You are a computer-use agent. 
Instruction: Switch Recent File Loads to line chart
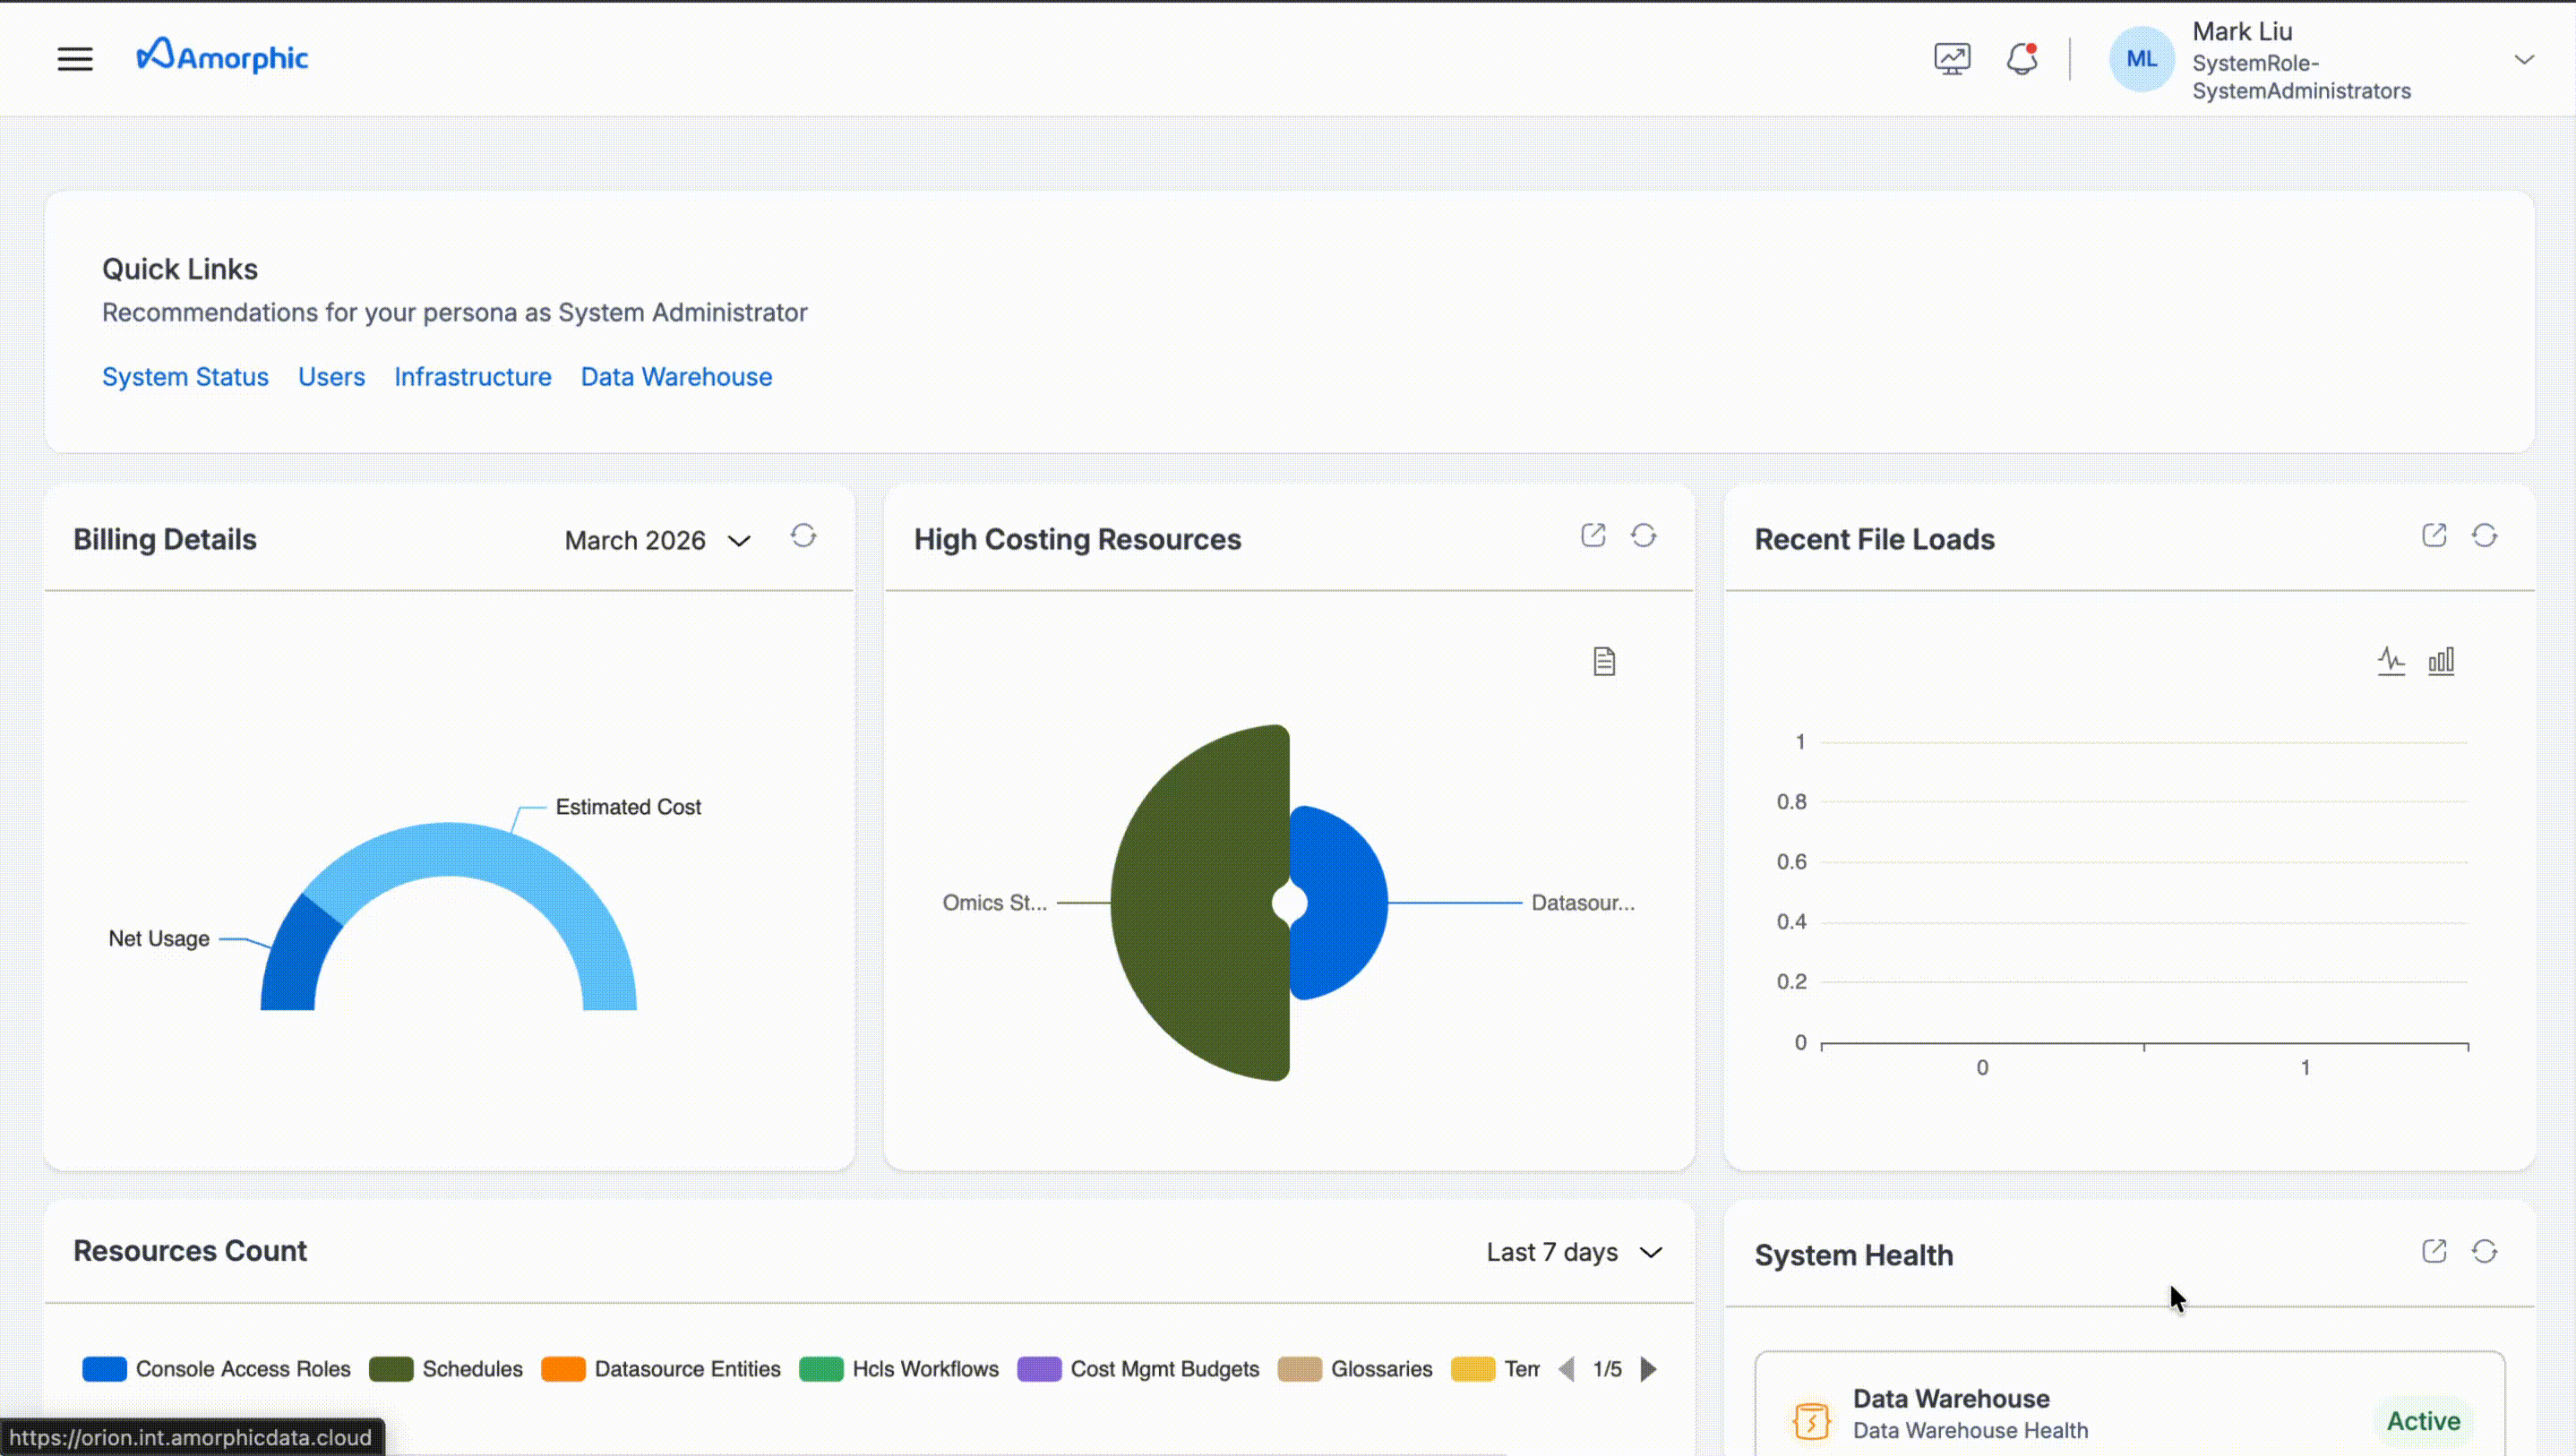point(2391,661)
